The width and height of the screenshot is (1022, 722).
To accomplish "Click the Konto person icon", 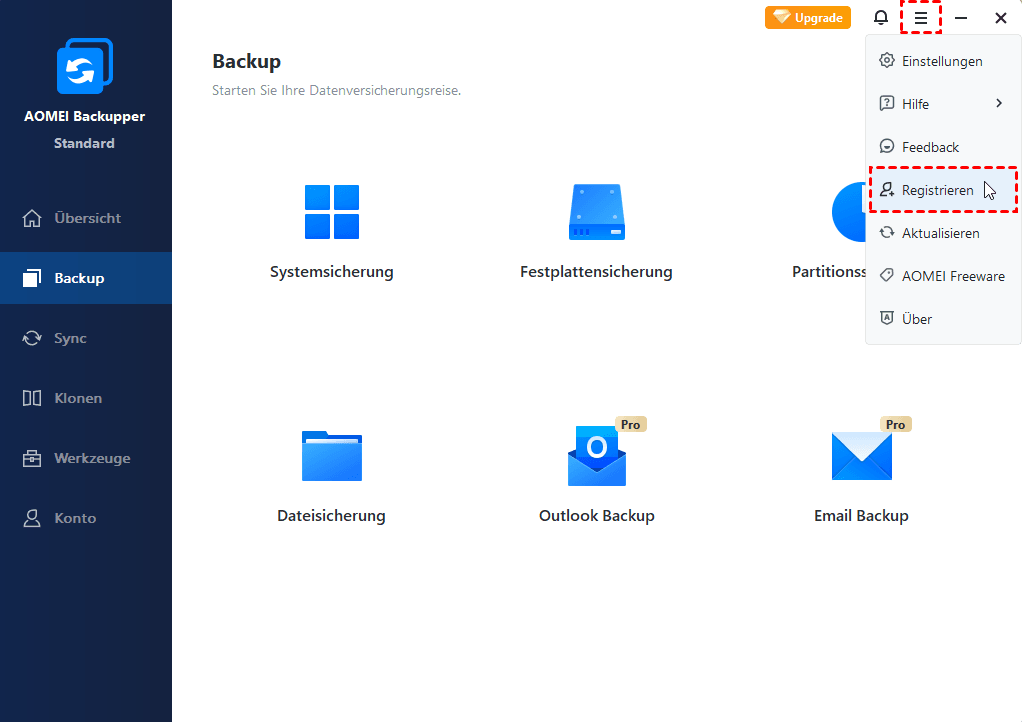I will point(32,518).
